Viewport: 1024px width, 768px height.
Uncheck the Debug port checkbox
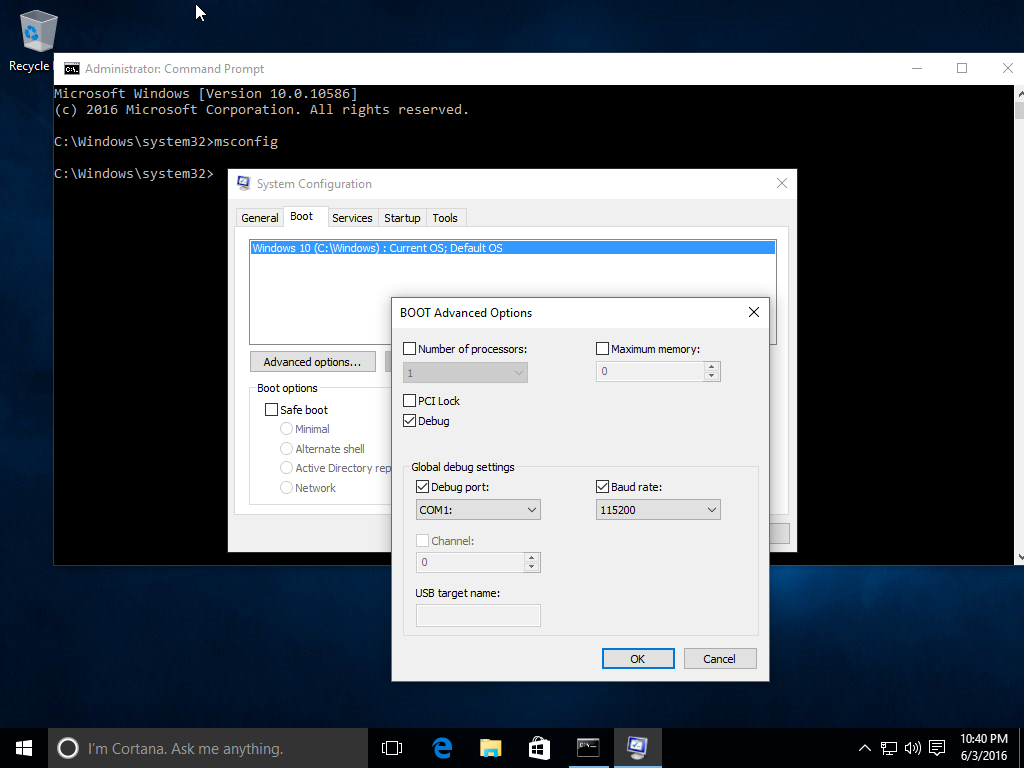click(423, 487)
